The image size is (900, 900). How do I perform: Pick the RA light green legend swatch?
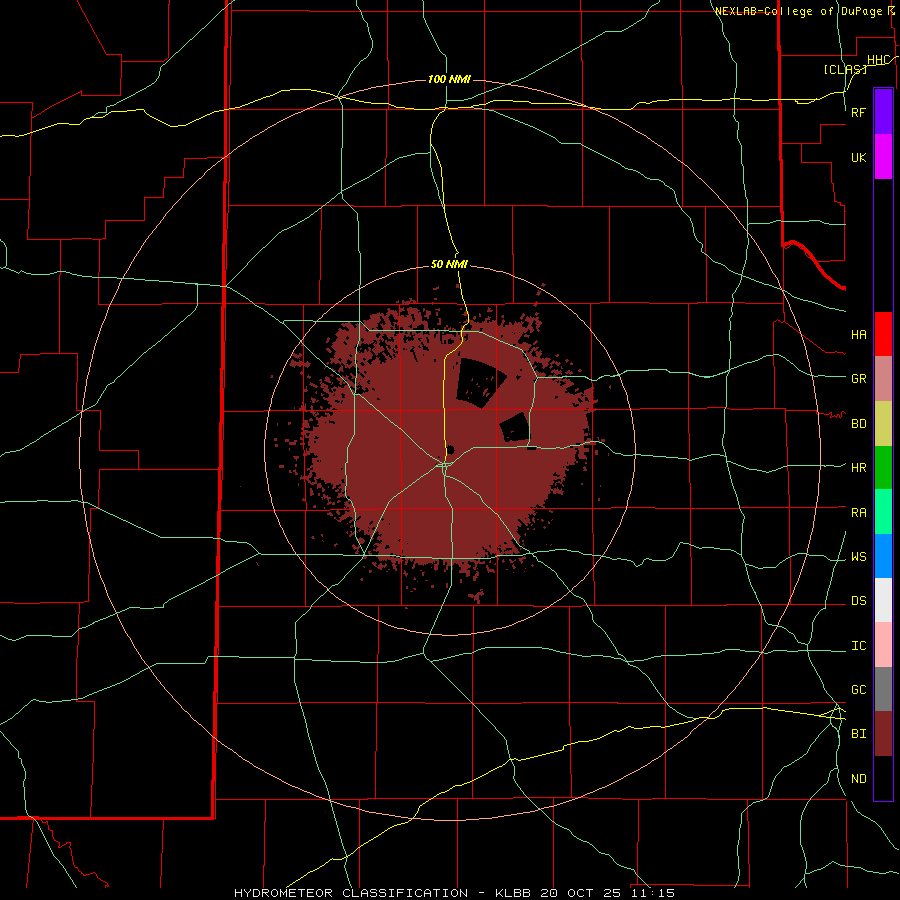883,512
